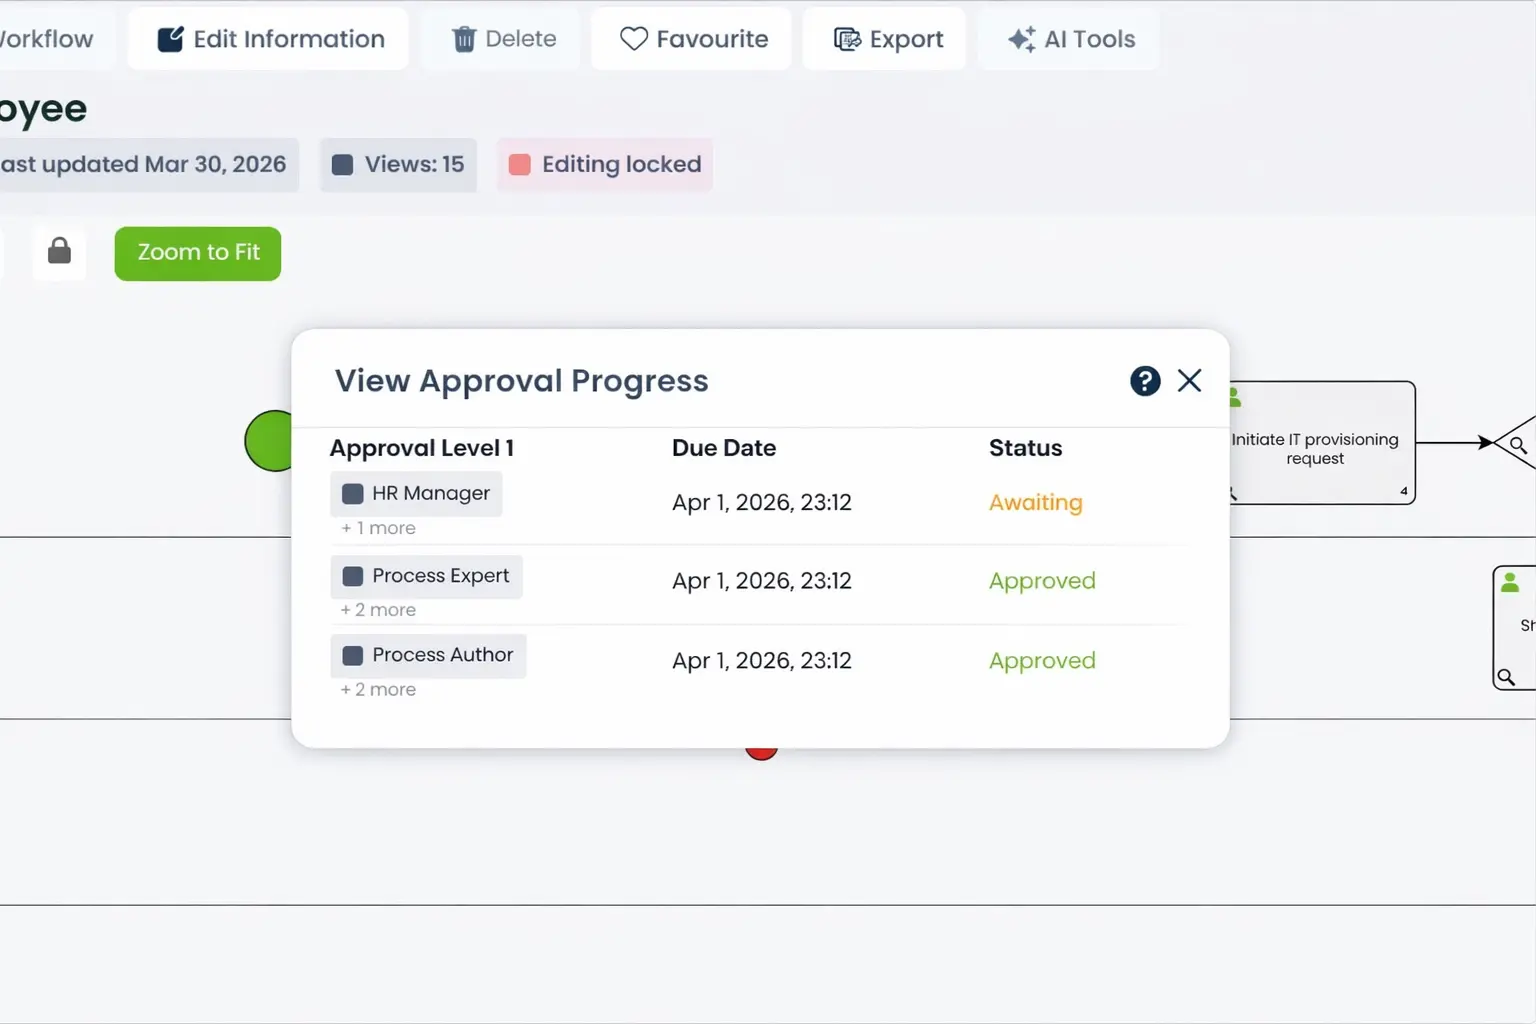This screenshot has height=1024, width=1536.
Task: Select the Process Expert approver chip
Action: coord(426,576)
